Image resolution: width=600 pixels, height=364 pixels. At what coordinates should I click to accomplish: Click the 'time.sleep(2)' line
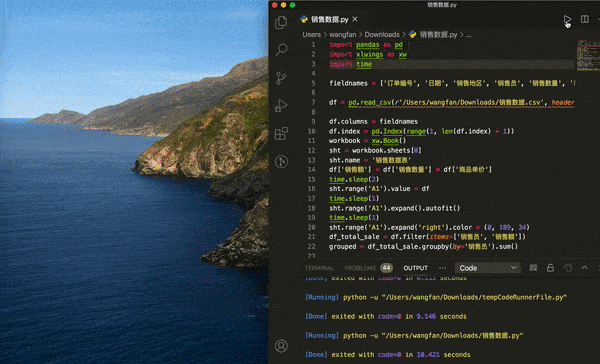pos(354,179)
